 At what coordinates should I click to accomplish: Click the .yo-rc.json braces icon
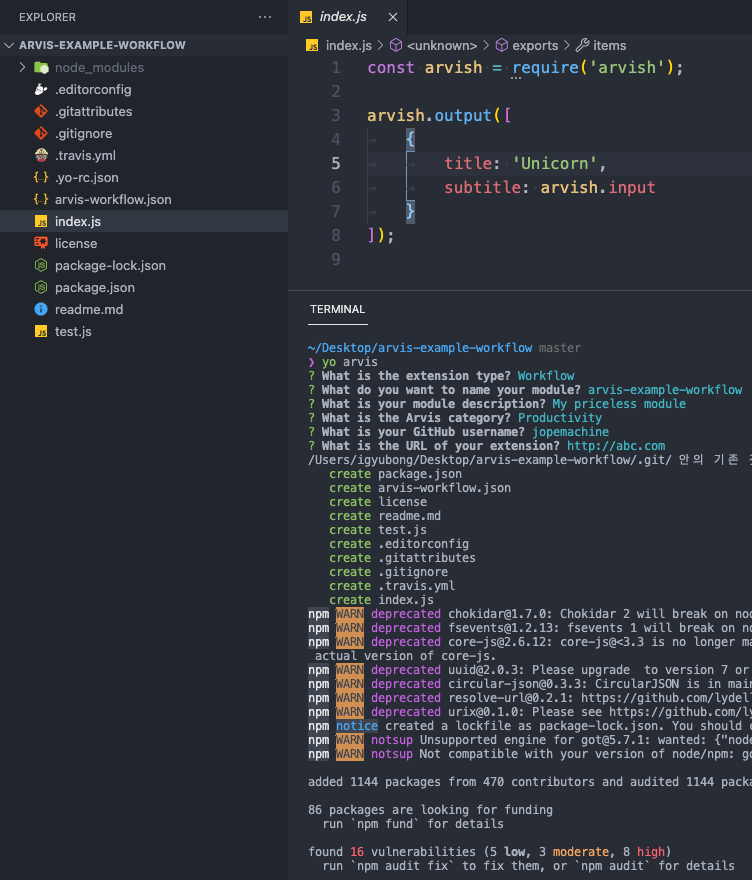click(x=41, y=177)
